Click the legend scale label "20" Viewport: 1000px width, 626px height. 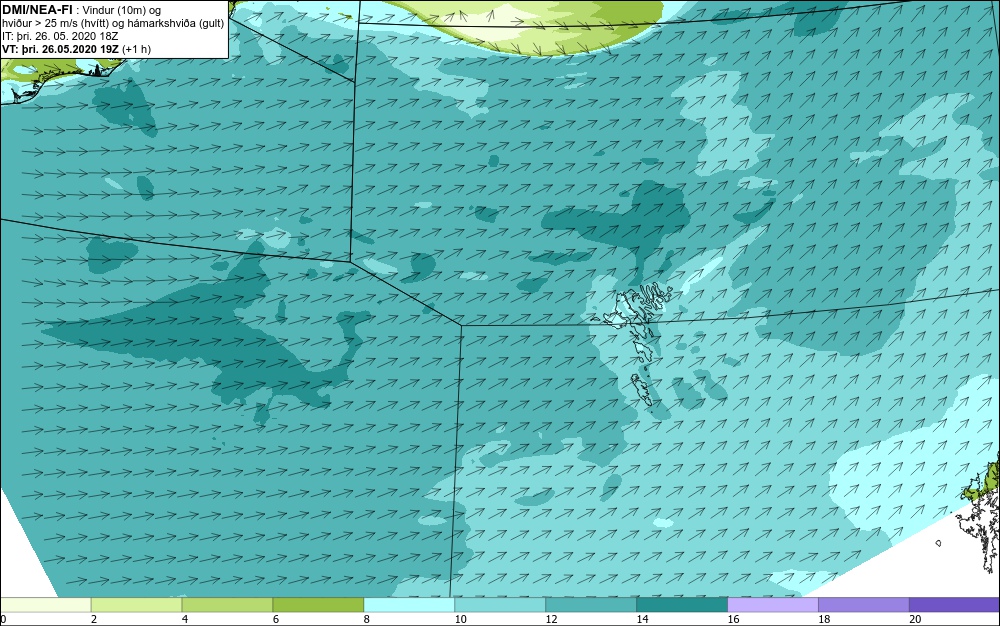pos(915,619)
